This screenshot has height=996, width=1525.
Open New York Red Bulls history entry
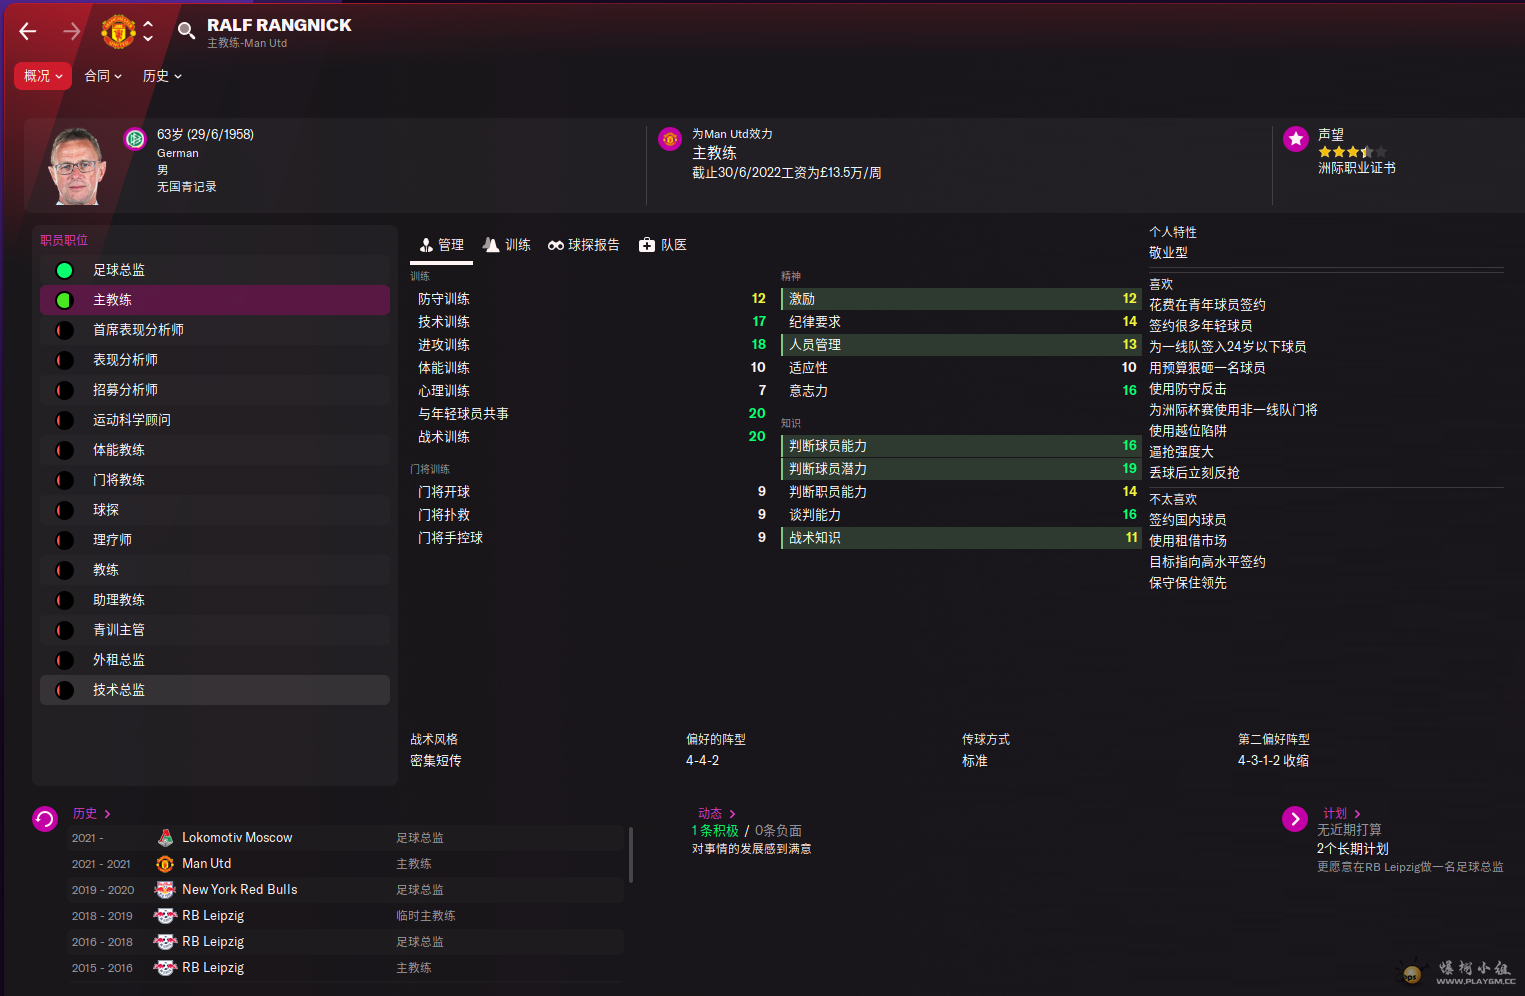point(346,890)
